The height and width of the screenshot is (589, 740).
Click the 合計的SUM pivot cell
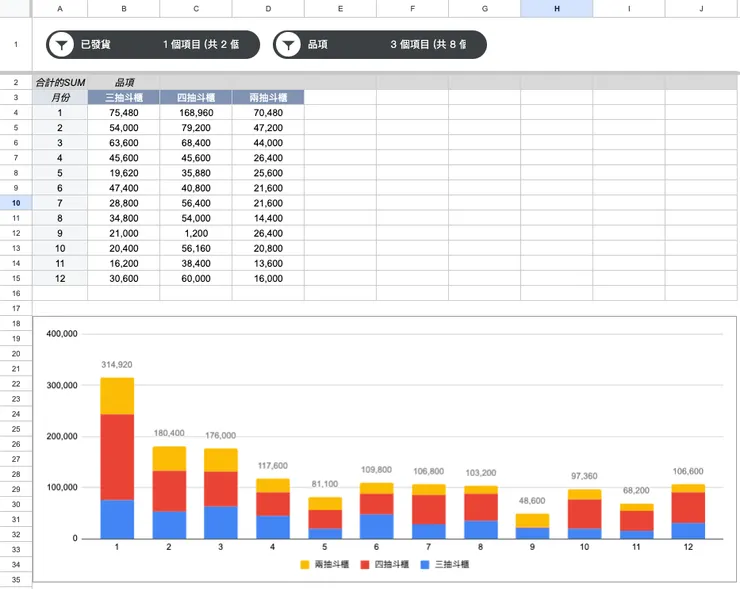coord(60,83)
